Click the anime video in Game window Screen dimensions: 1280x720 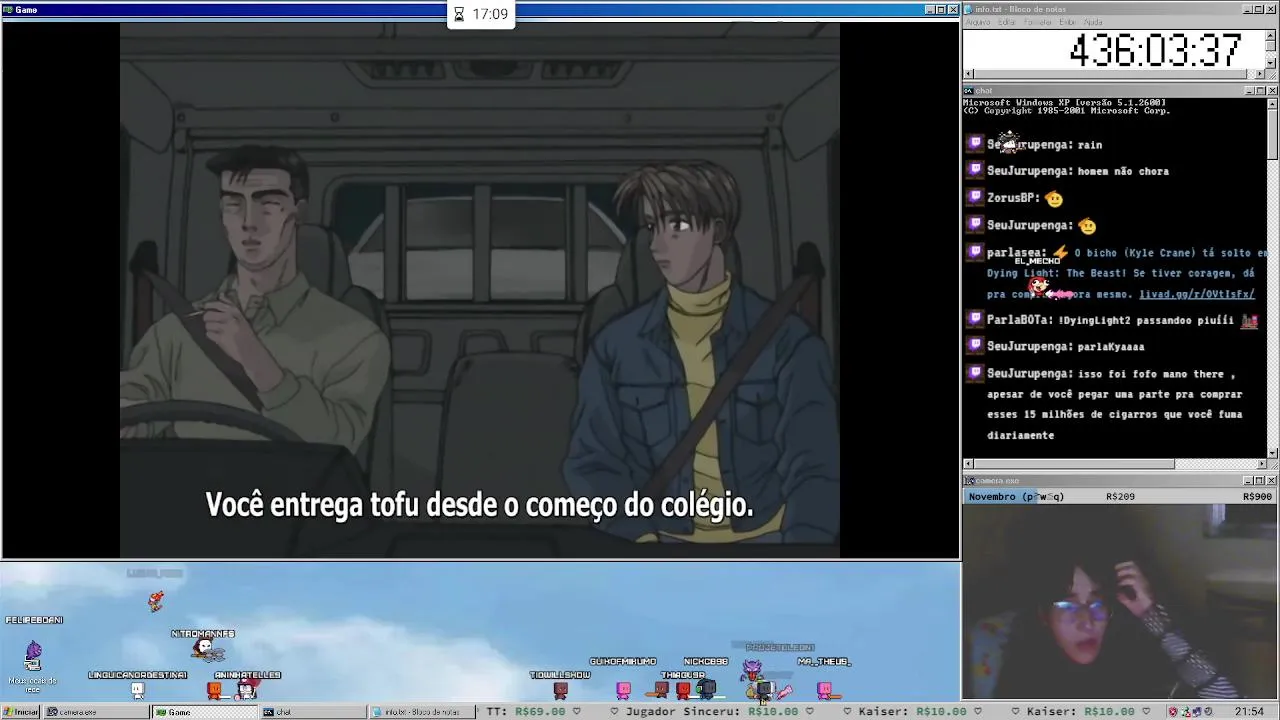click(480, 290)
